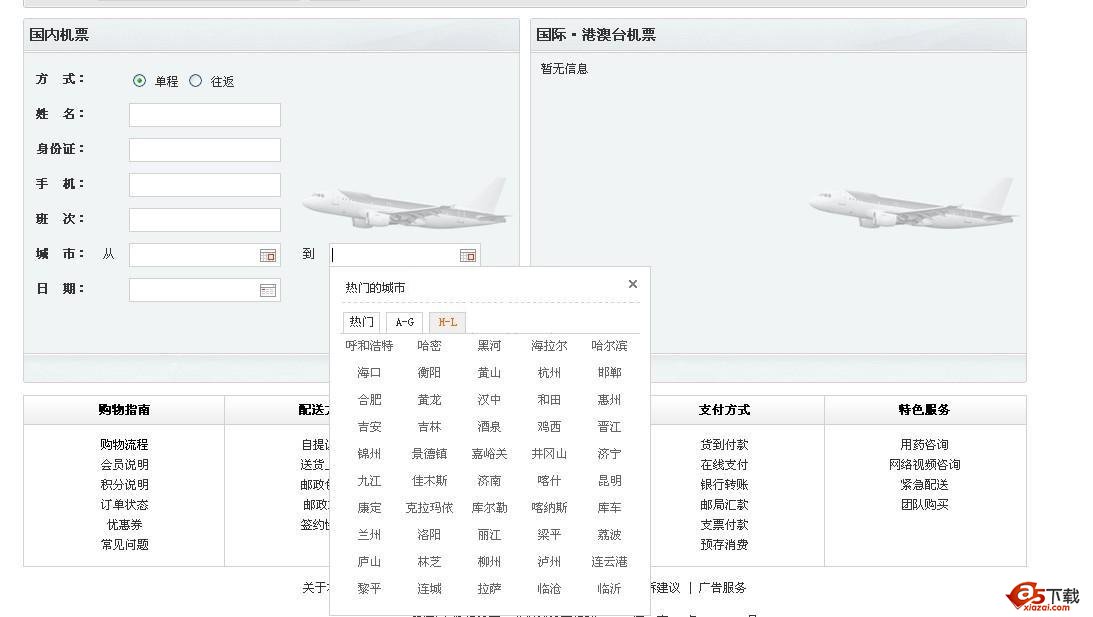
Task: Open the 在线支付 payment link
Action: coord(724,465)
